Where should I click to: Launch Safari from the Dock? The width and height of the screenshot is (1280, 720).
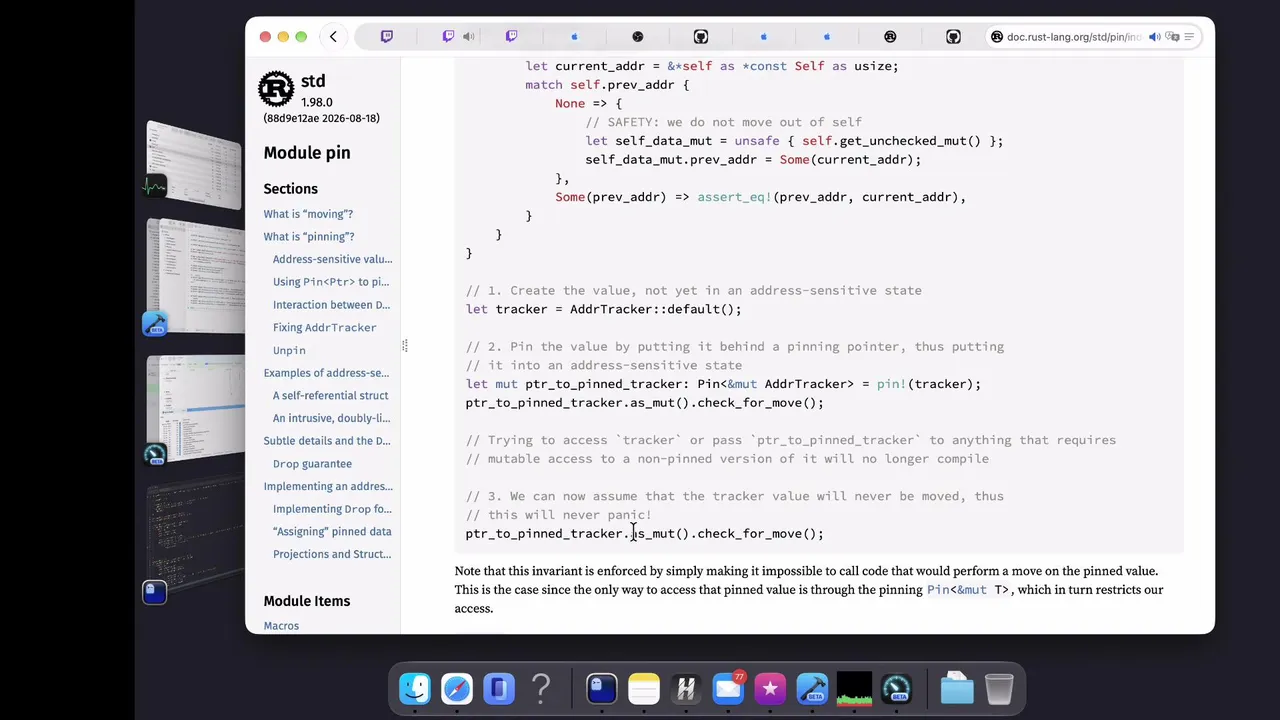457,688
